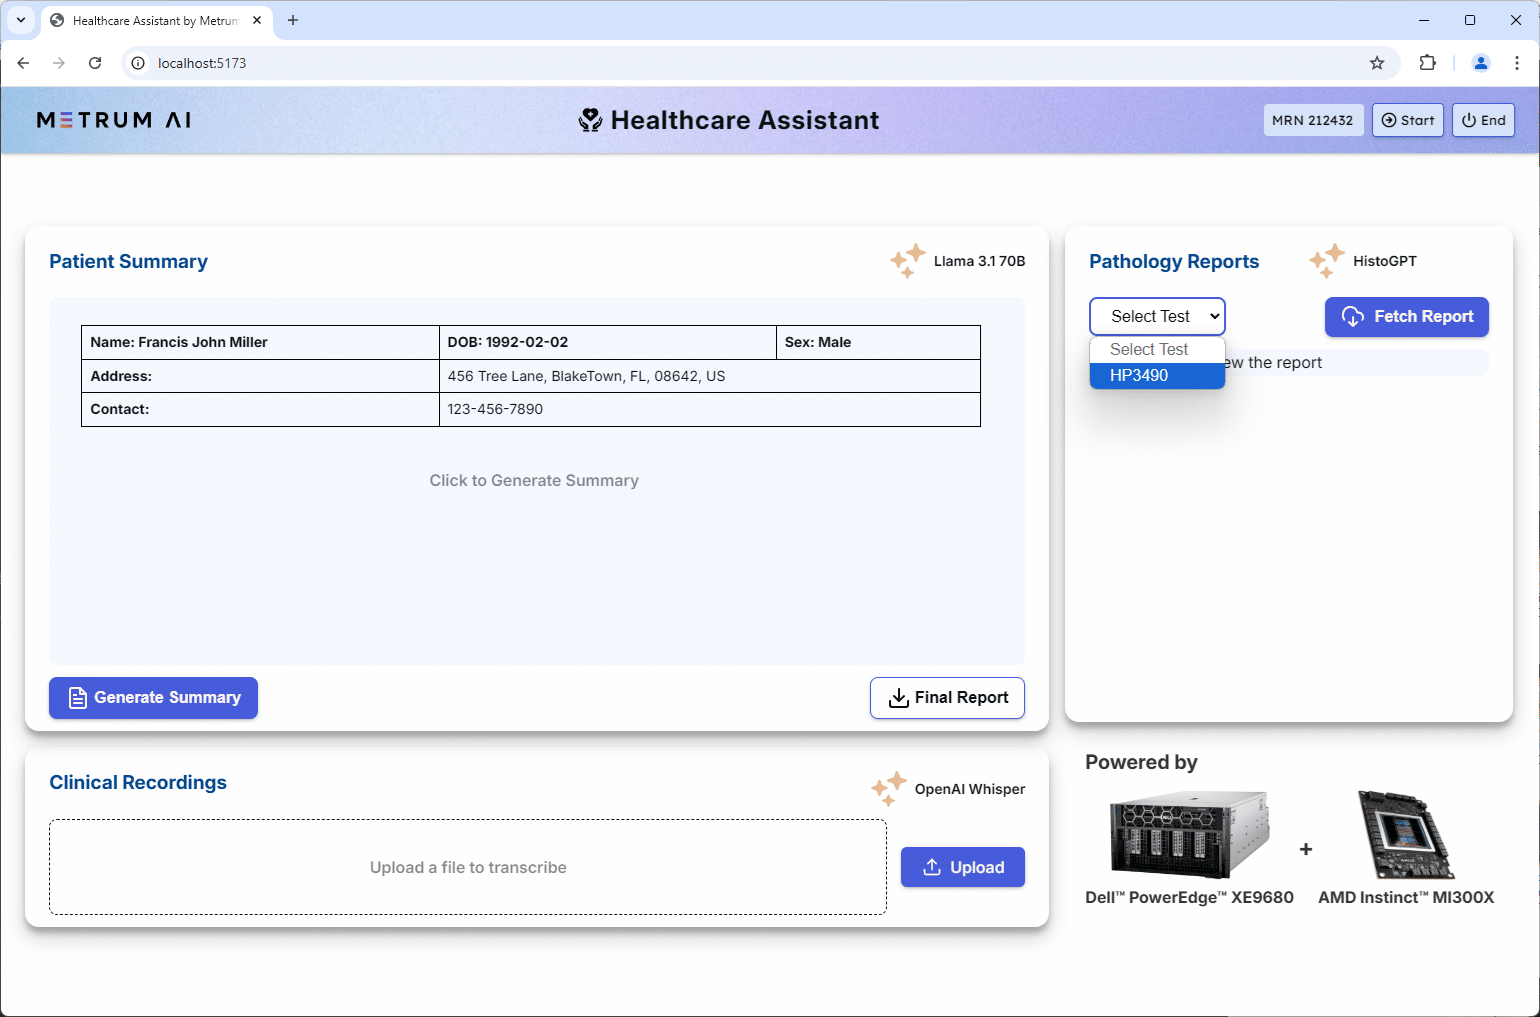Click the Pathology Reports heading
The width and height of the screenshot is (1540, 1017).
1174,261
